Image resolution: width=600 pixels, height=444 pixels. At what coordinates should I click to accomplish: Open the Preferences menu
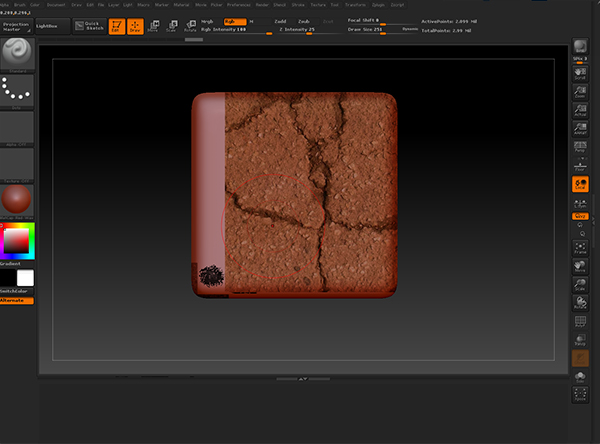[239, 5]
